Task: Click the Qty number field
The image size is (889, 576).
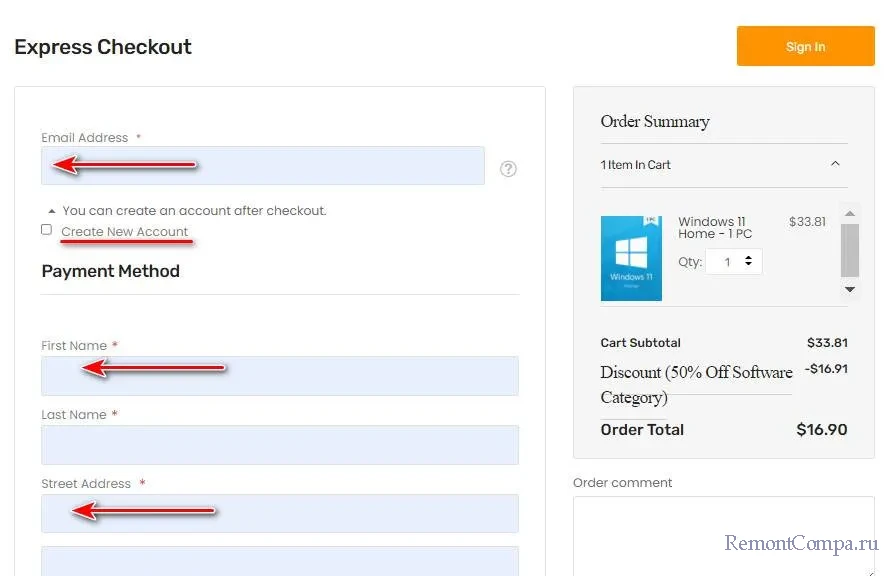Action: tap(727, 262)
